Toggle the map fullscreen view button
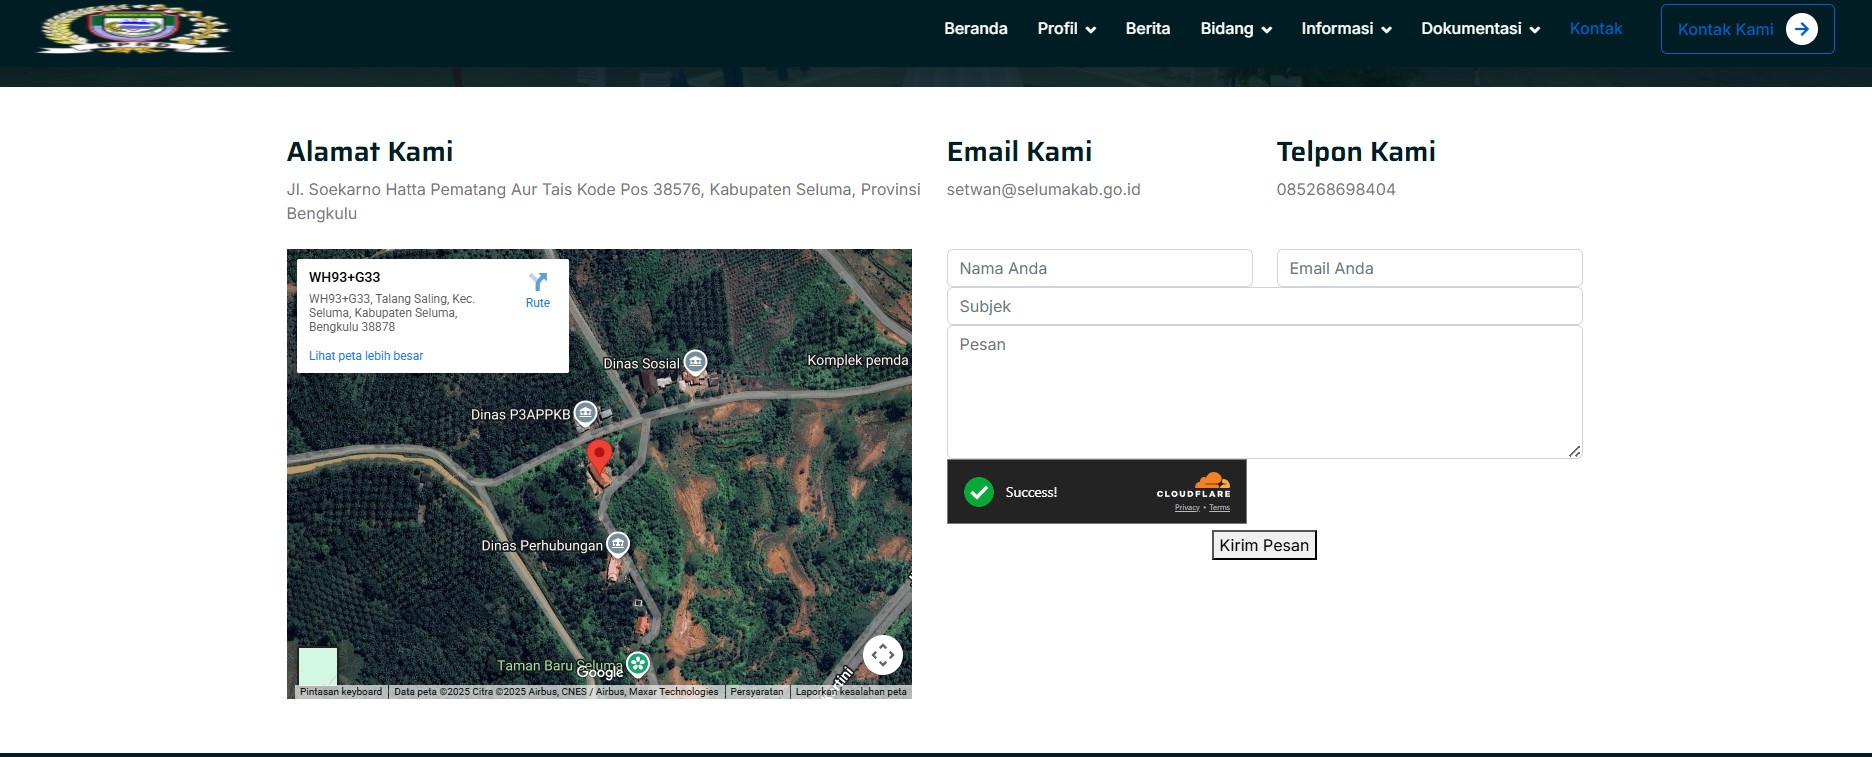This screenshot has width=1872, height=757. coord(882,655)
